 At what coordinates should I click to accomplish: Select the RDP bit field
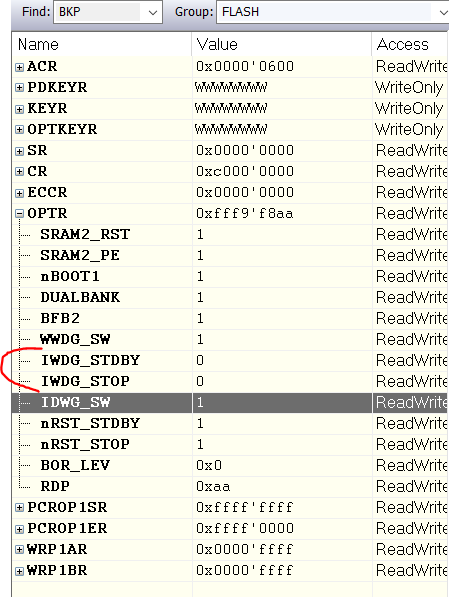55,486
